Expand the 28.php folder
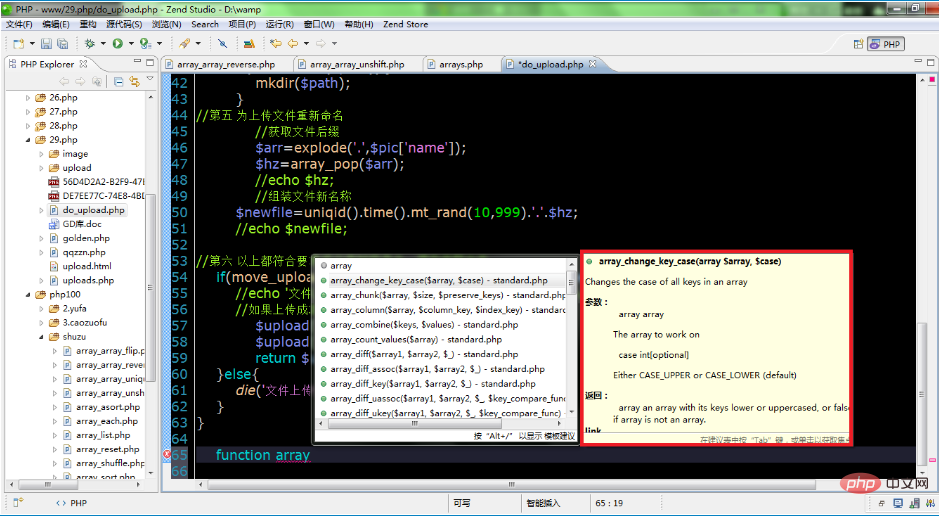The width and height of the screenshot is (939, 516). [28, 126]
